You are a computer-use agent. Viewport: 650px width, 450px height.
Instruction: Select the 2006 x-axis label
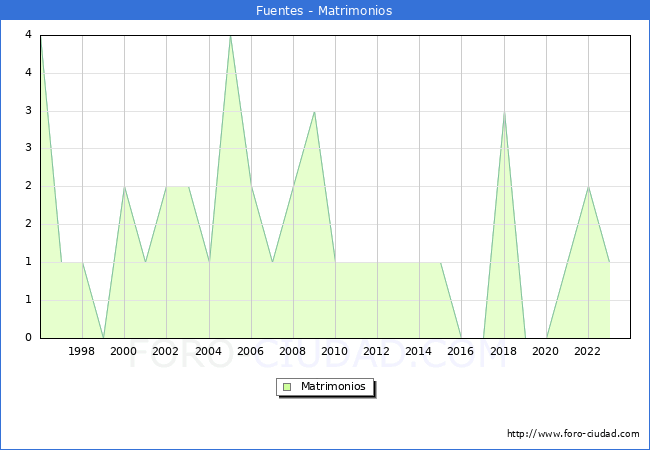point(250,351)
